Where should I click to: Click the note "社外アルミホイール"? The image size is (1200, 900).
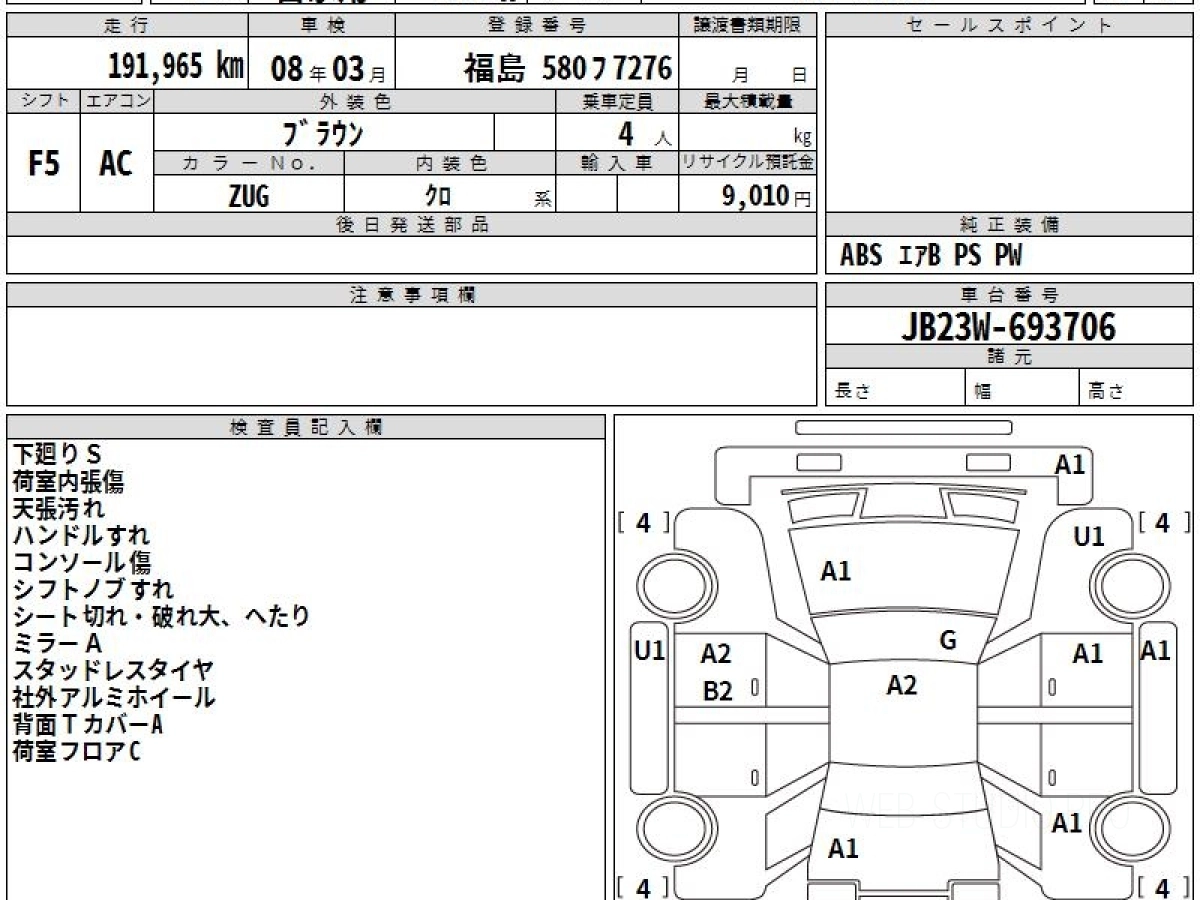114,698
